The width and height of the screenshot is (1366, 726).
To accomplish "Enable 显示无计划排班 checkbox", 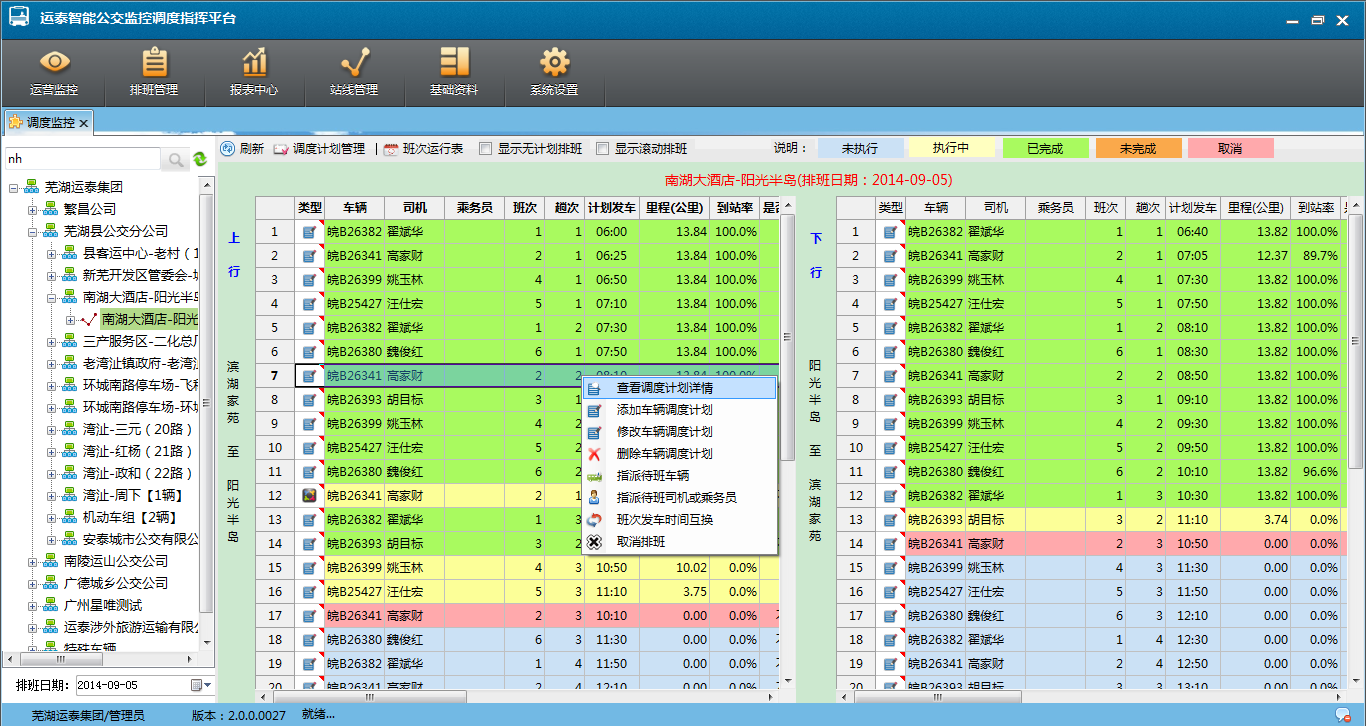I will [x=486, y=149].
